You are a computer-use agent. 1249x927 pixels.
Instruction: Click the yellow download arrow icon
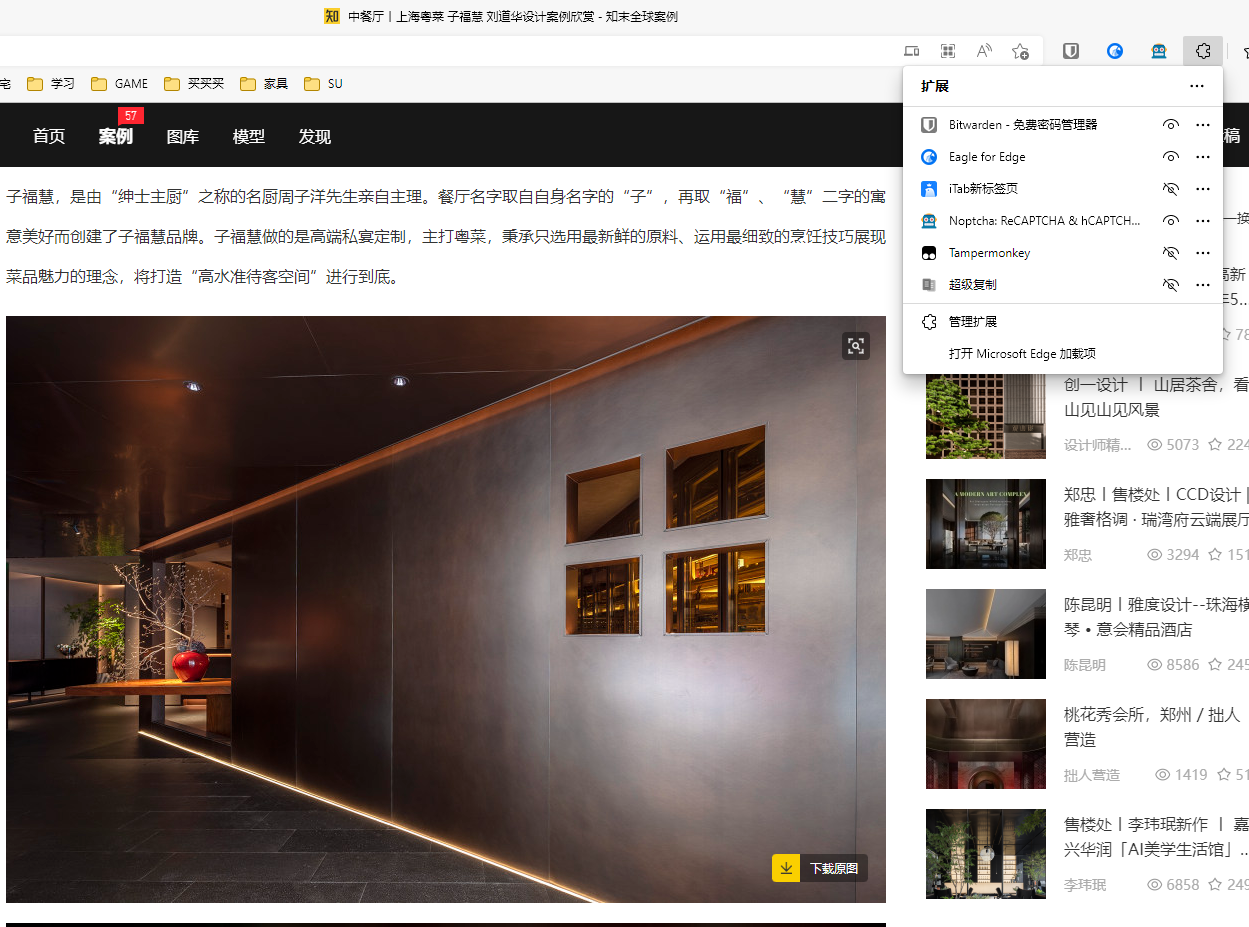pos(786,868)
